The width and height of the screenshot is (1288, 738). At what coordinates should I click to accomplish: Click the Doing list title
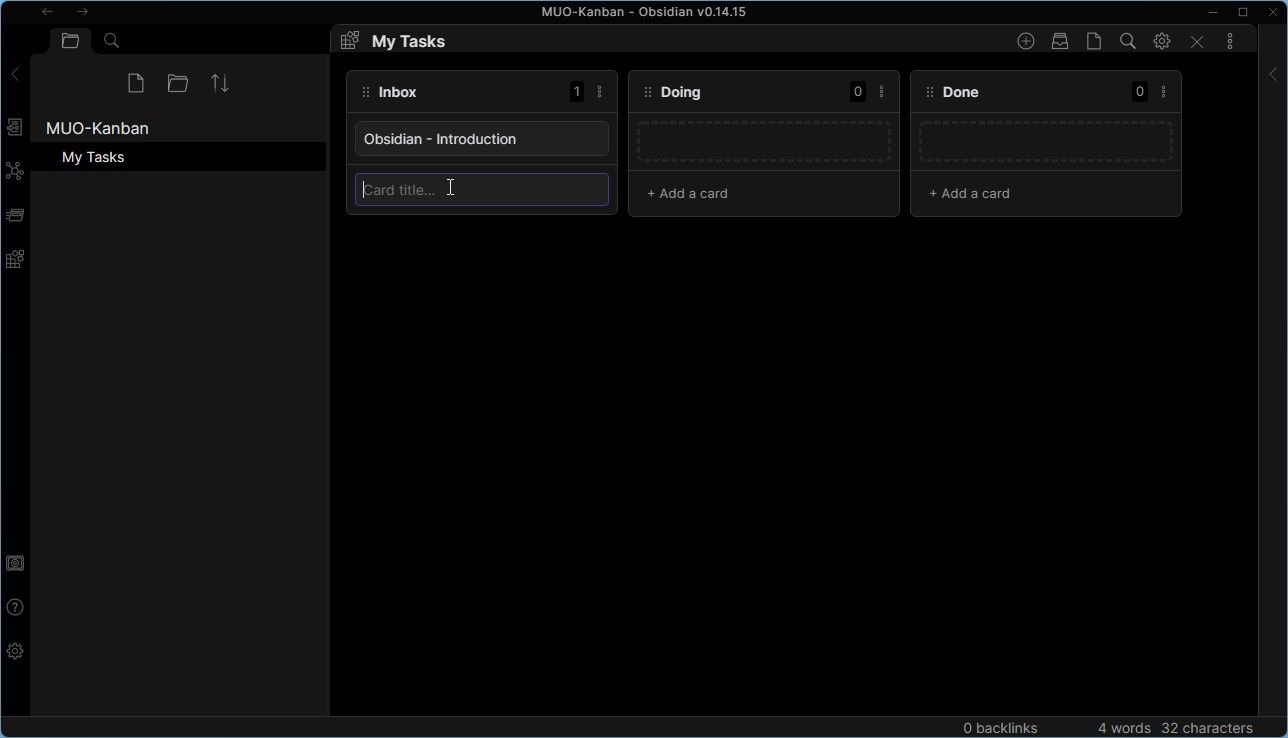(680, 92)
